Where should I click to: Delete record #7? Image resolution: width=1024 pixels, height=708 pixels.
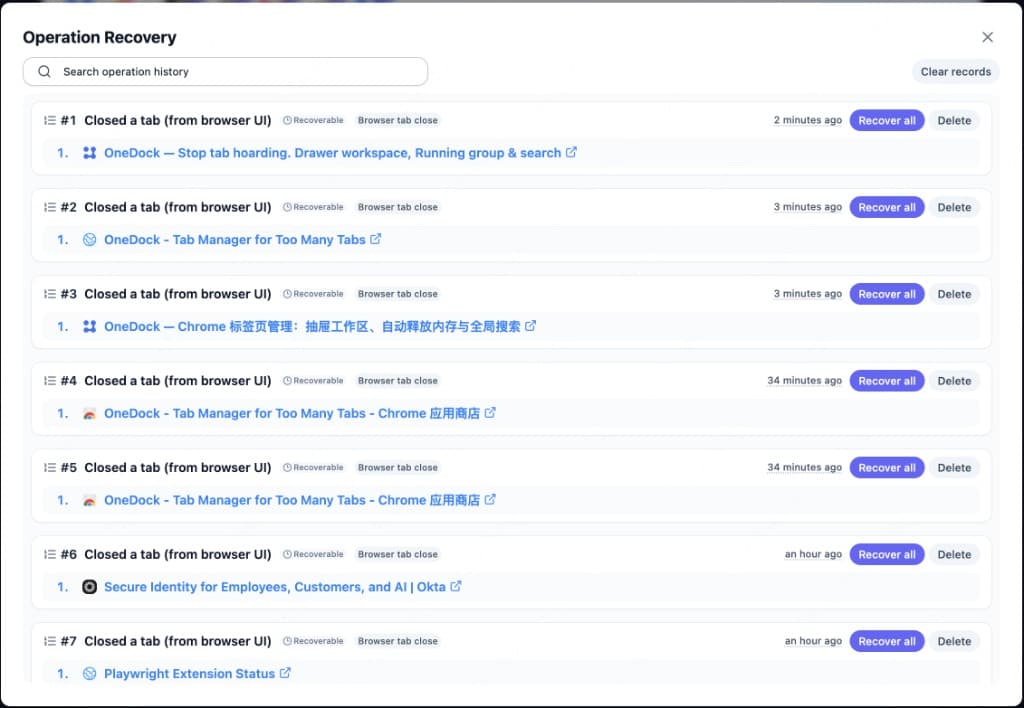(x=954, y=641)
